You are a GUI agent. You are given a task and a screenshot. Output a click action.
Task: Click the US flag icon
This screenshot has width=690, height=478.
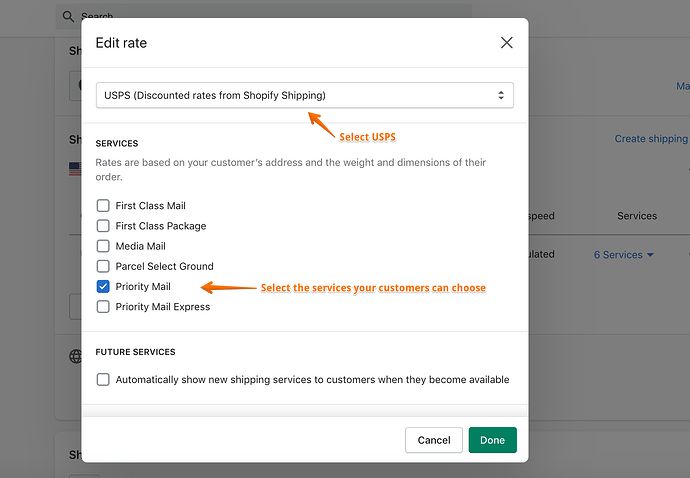coord(75,169)
